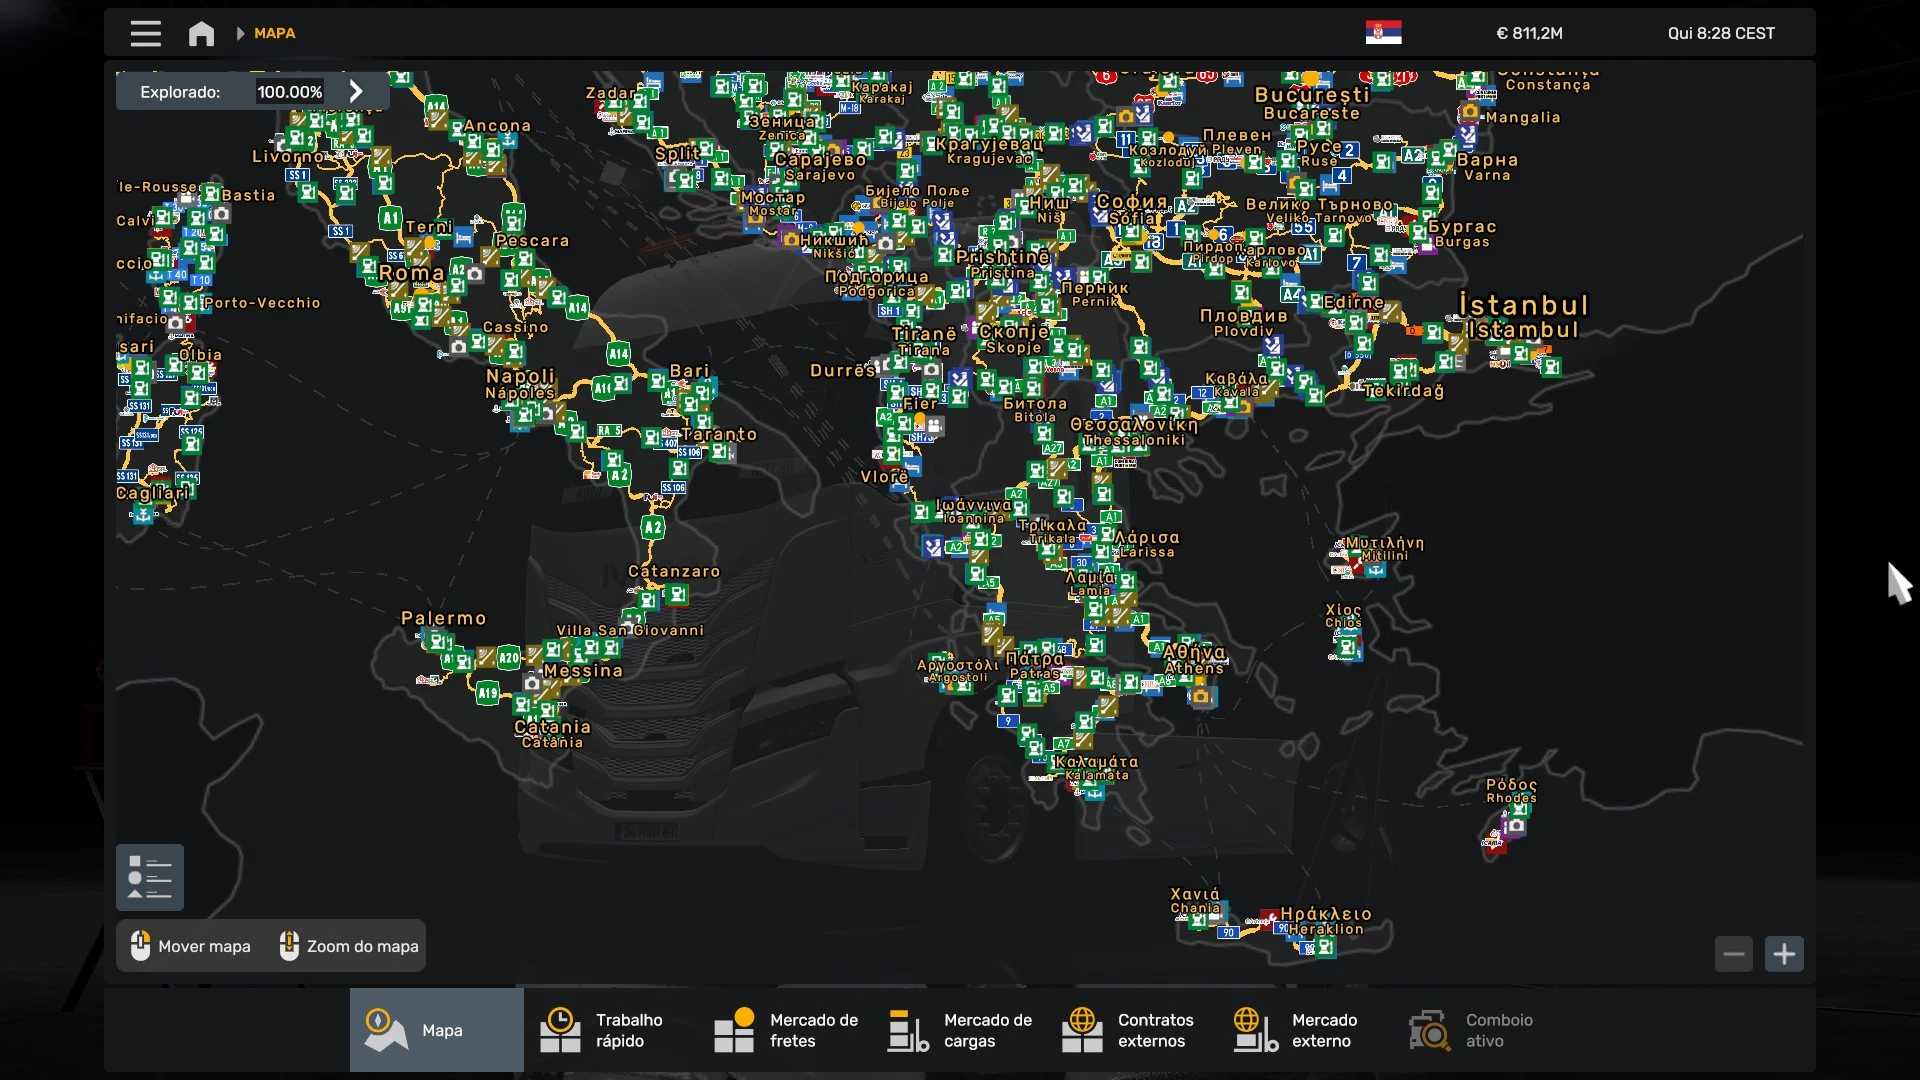Click the Comboio ativo option
This screenshot has height=1080, width=1920.
click(1473, 1030)
